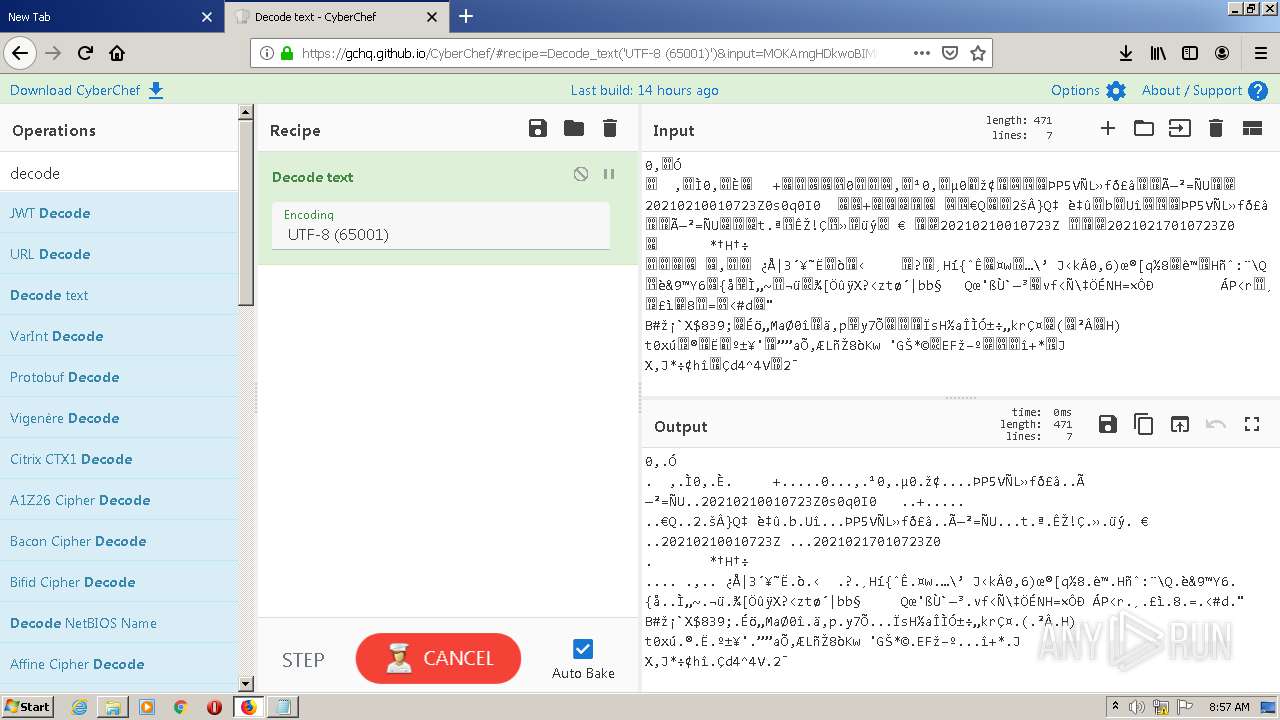The image size is (1280, 720).
Task: Select Decode text operation in list
Action: pos(119,295)
